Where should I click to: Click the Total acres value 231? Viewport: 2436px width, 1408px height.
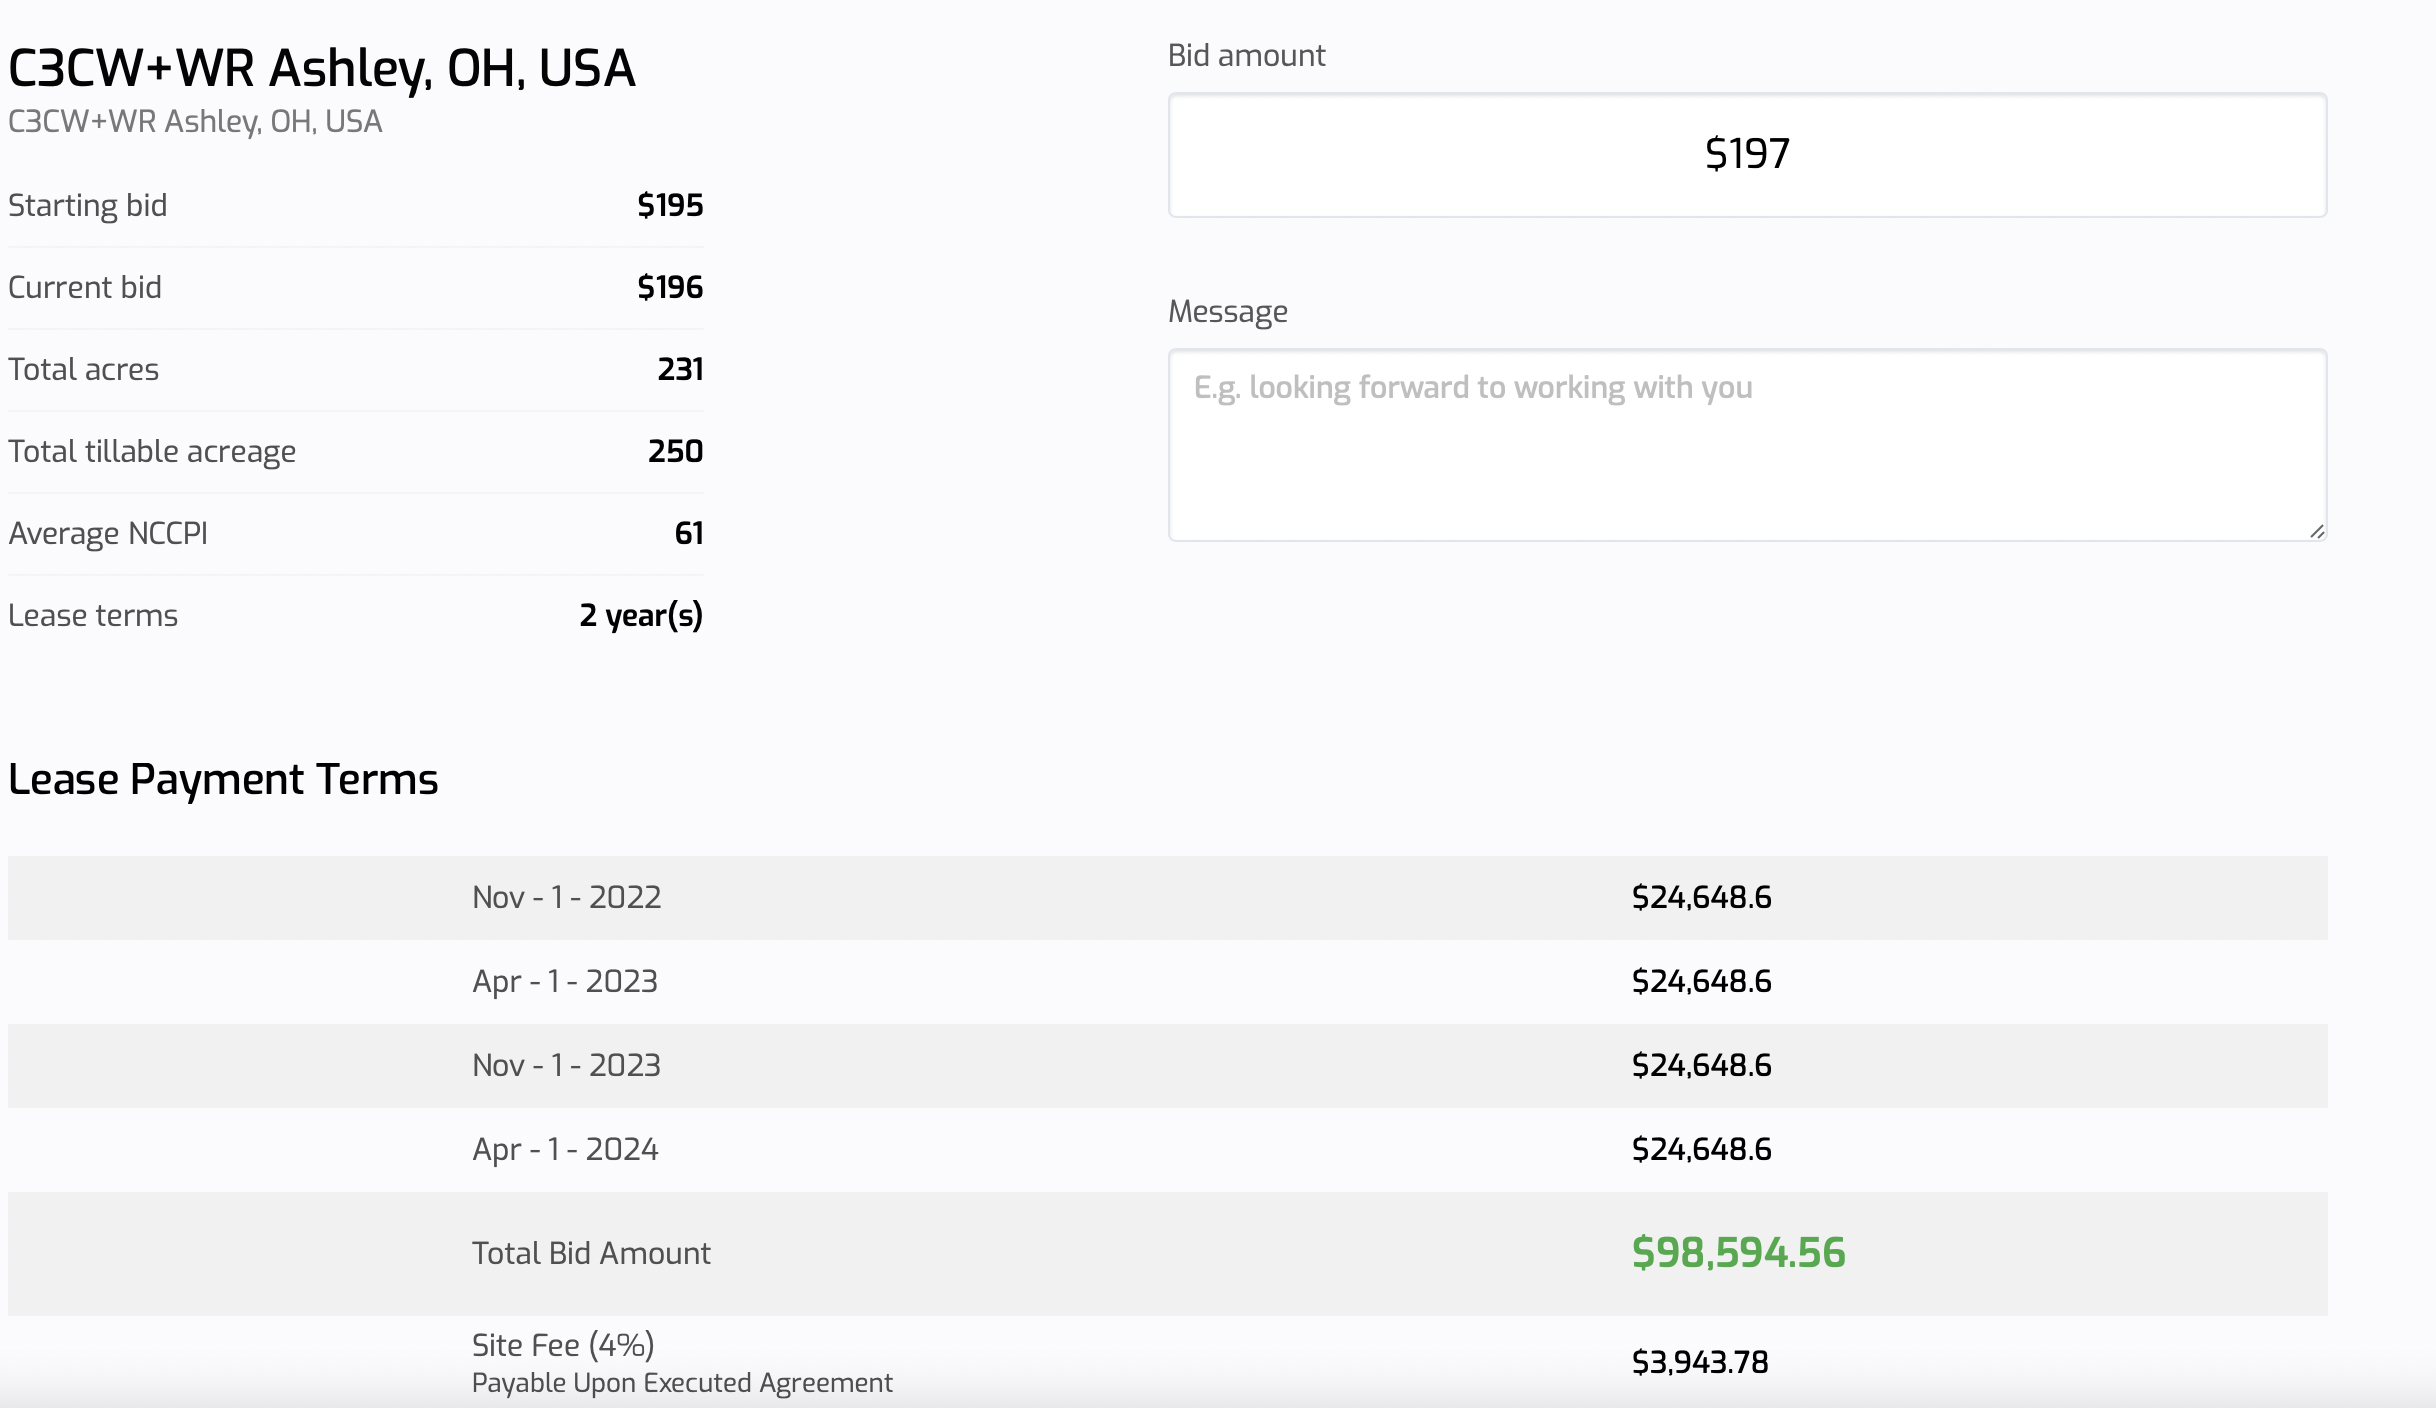680,369
